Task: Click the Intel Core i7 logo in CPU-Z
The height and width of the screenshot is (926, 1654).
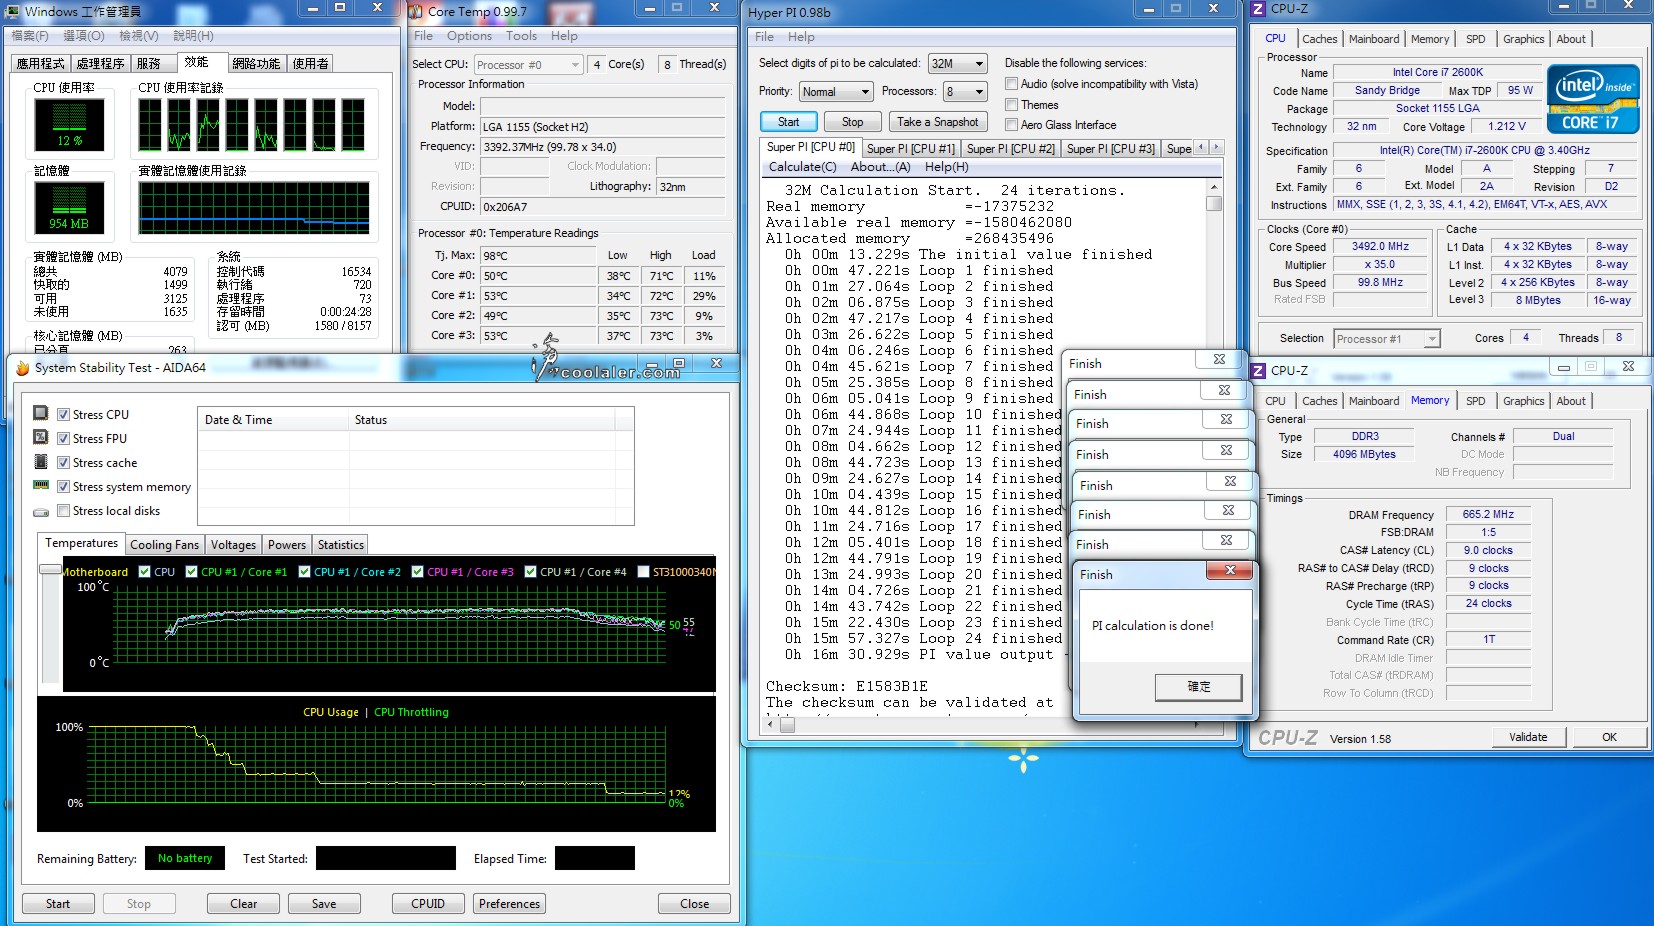Action: click(1593, 98)
